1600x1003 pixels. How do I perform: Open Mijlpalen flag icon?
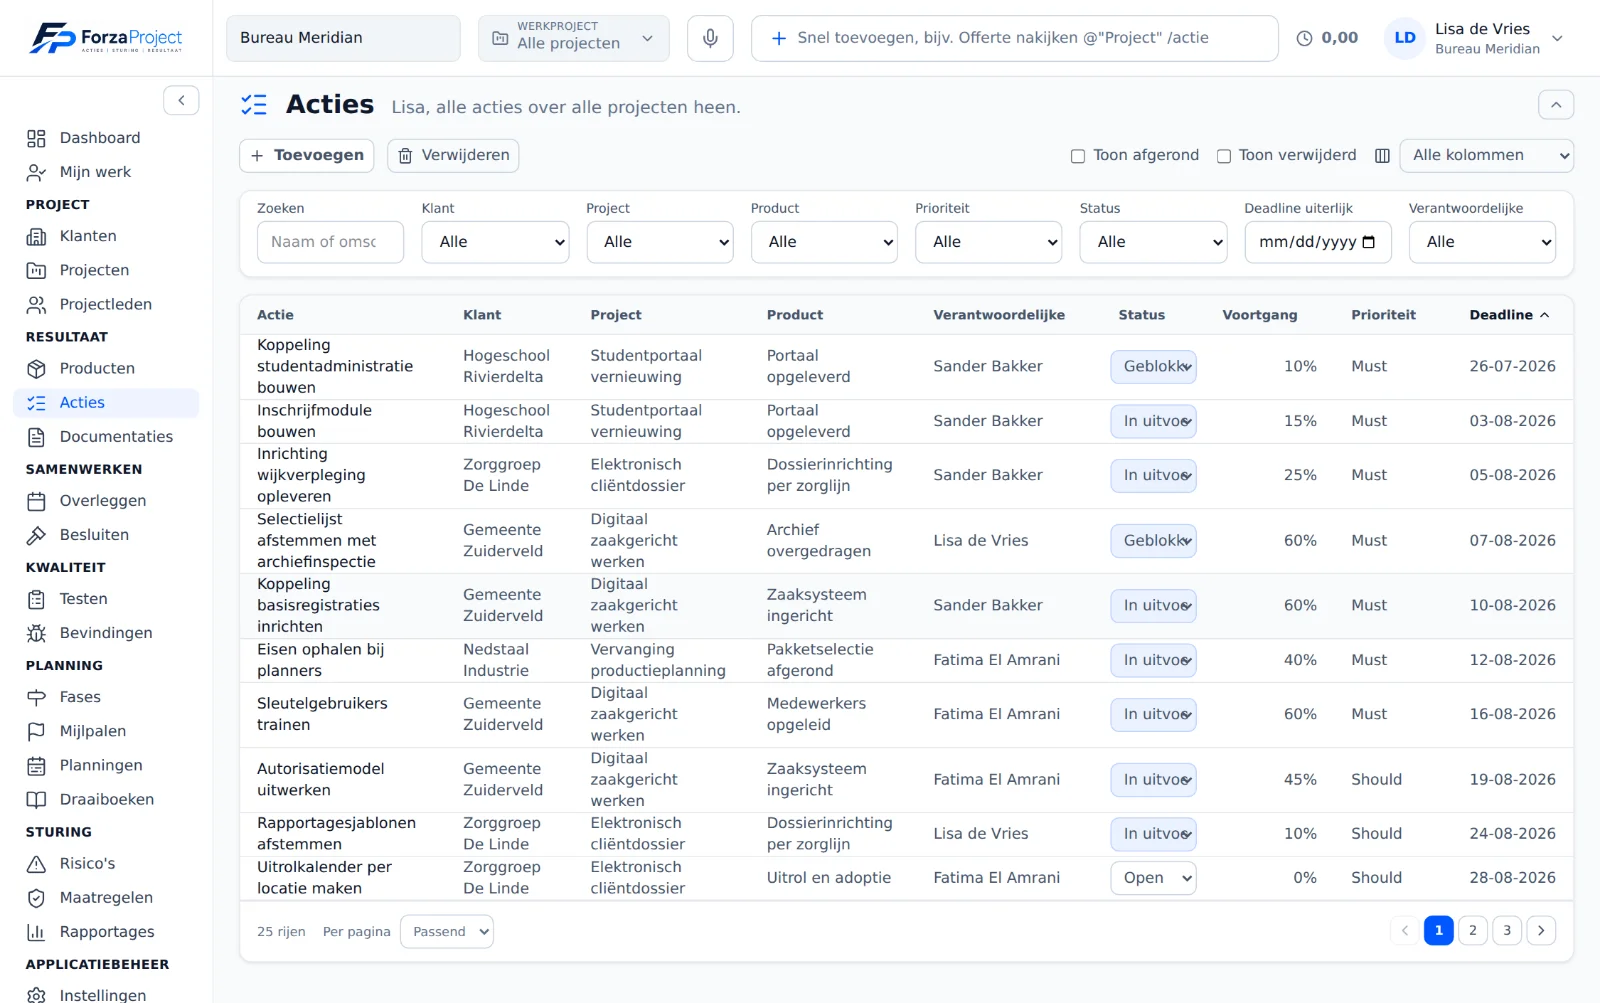click(36, 730)
